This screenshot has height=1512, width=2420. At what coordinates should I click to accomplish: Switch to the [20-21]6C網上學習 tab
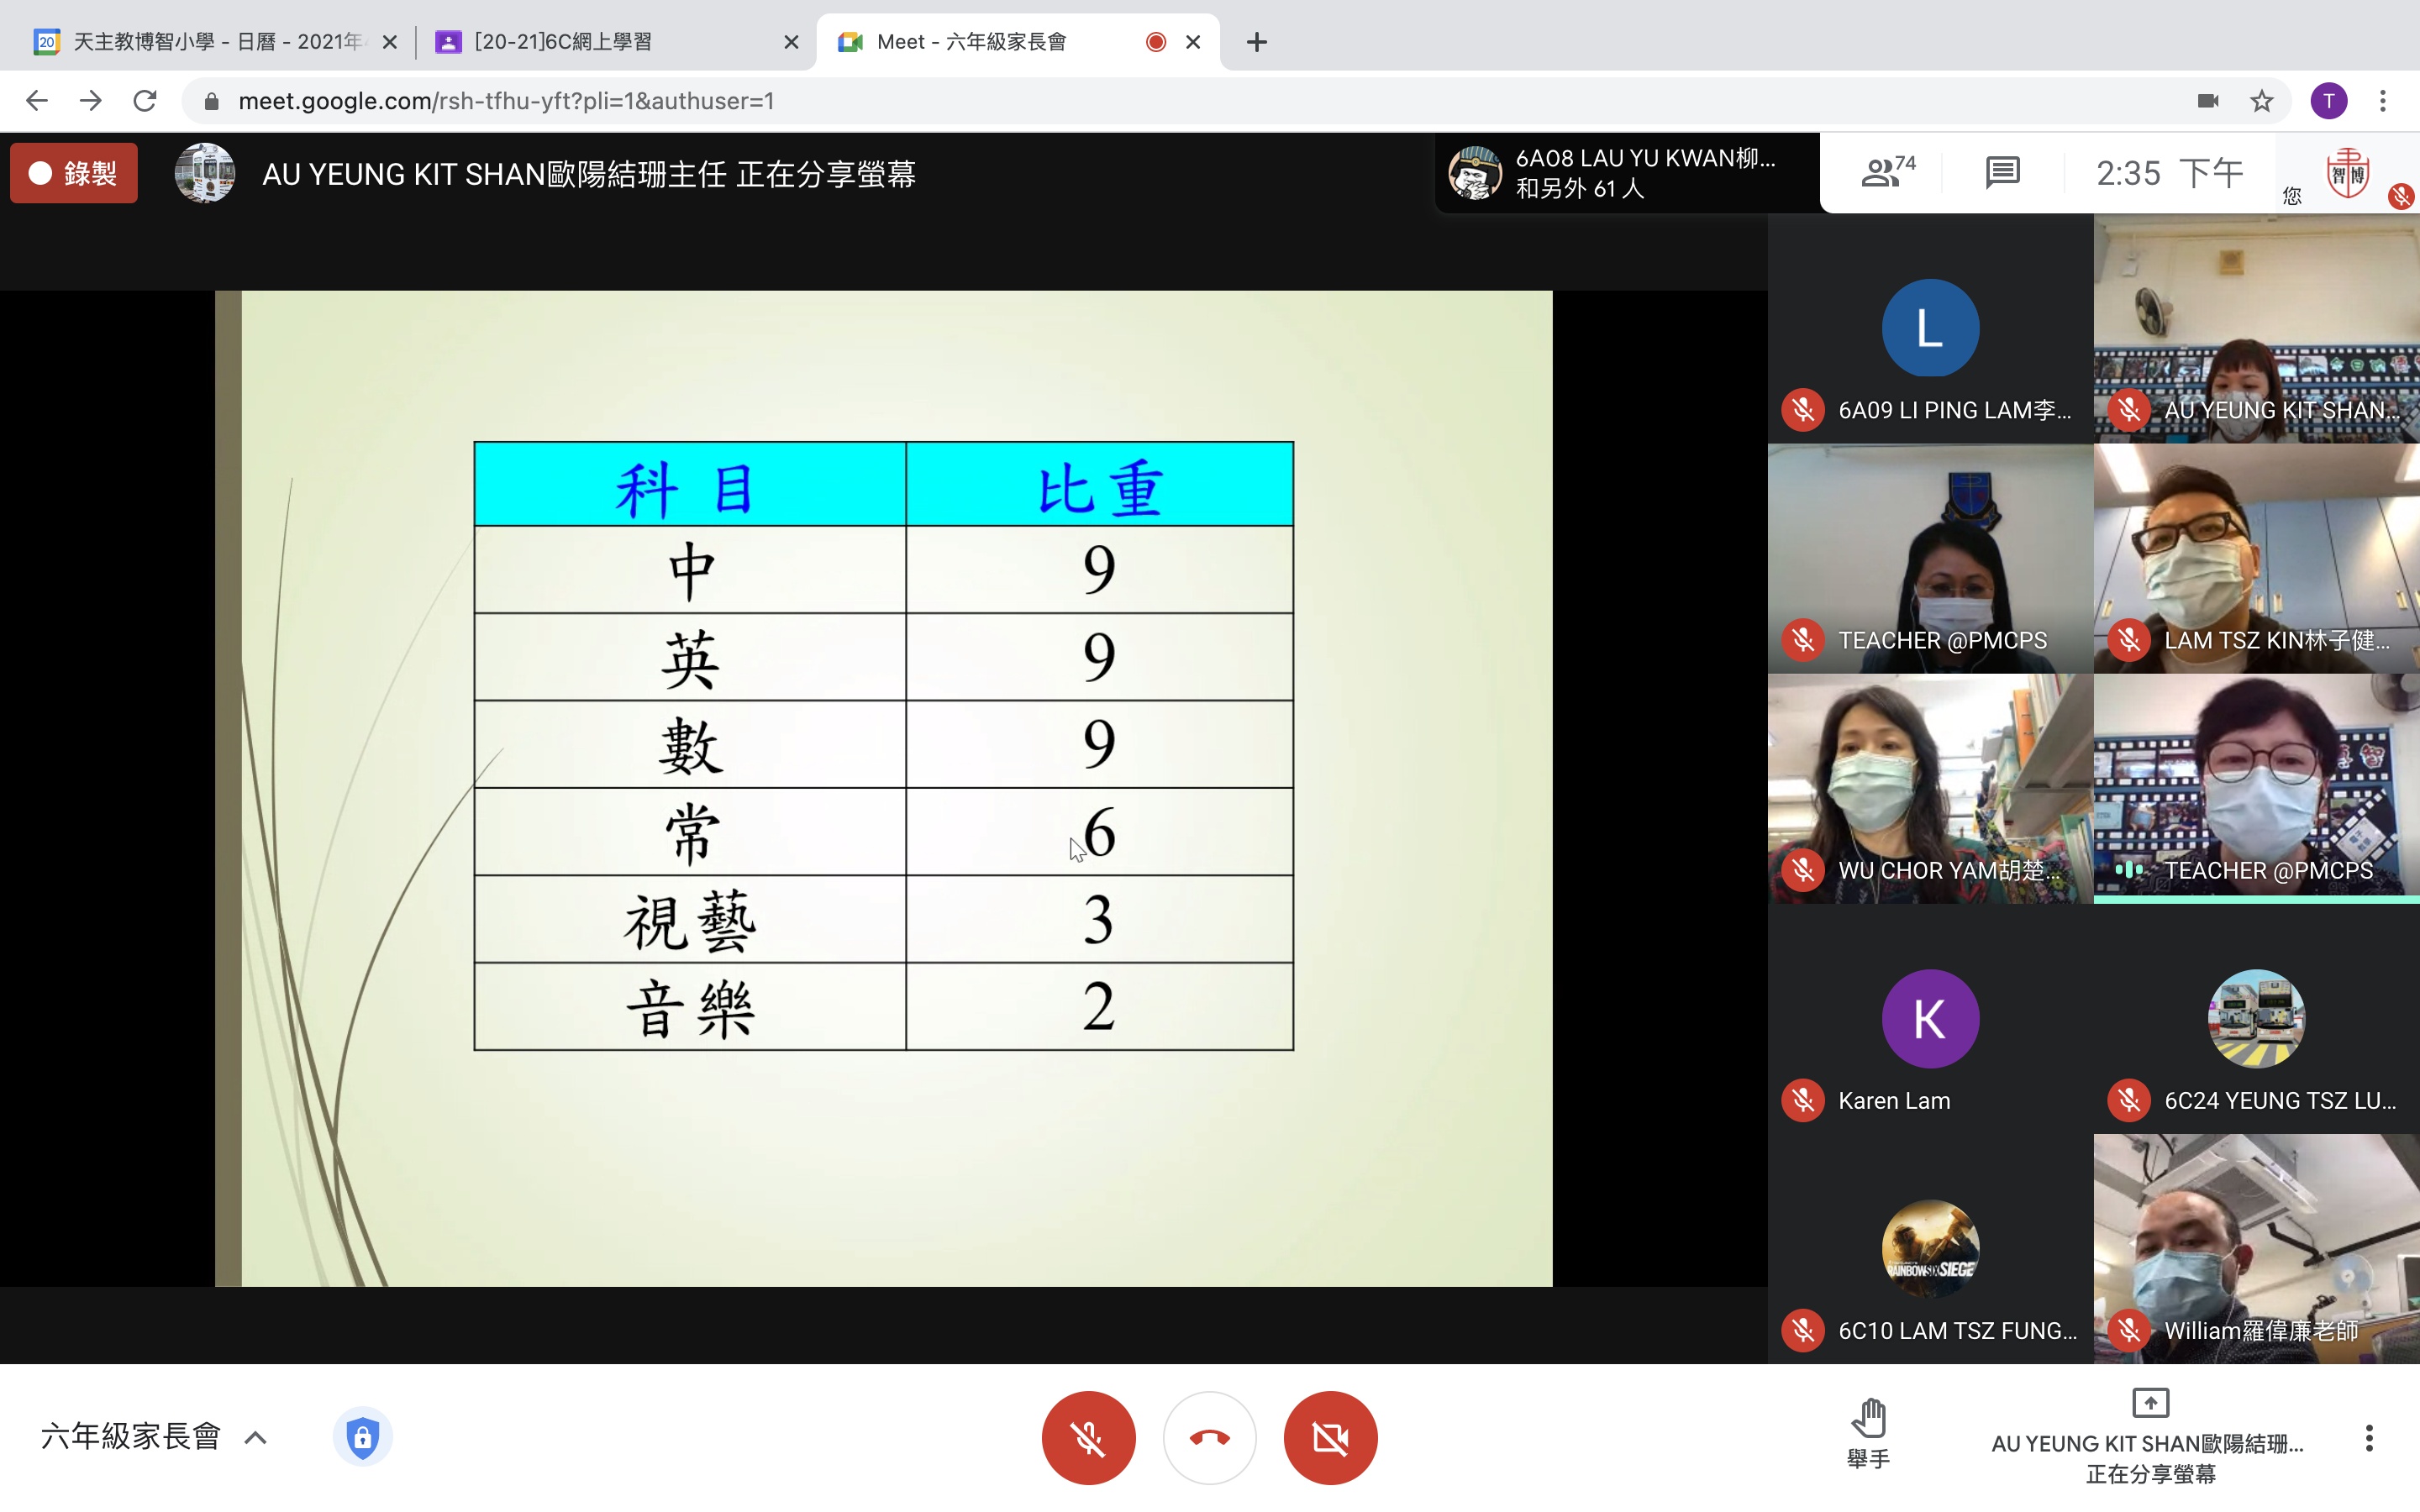(600, 42)
